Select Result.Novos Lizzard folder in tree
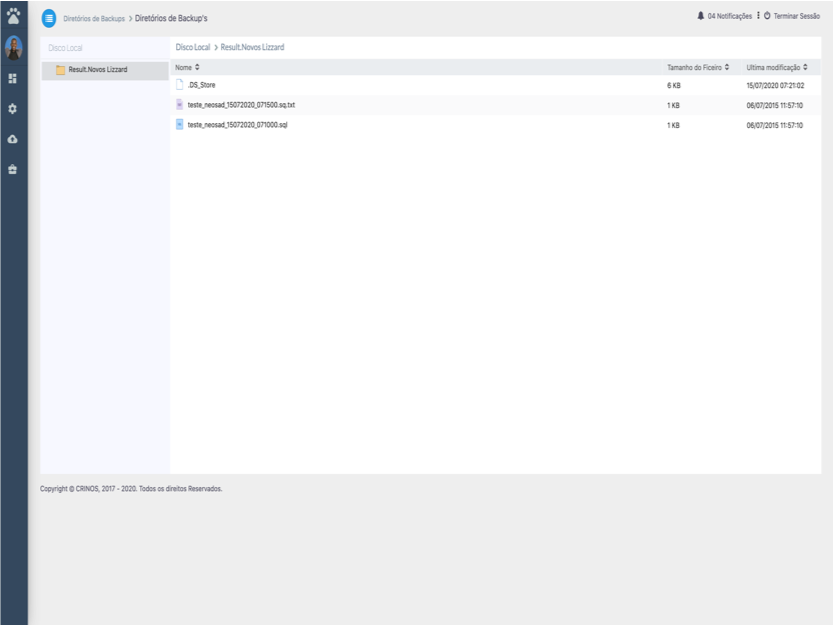 pos(97,70)
